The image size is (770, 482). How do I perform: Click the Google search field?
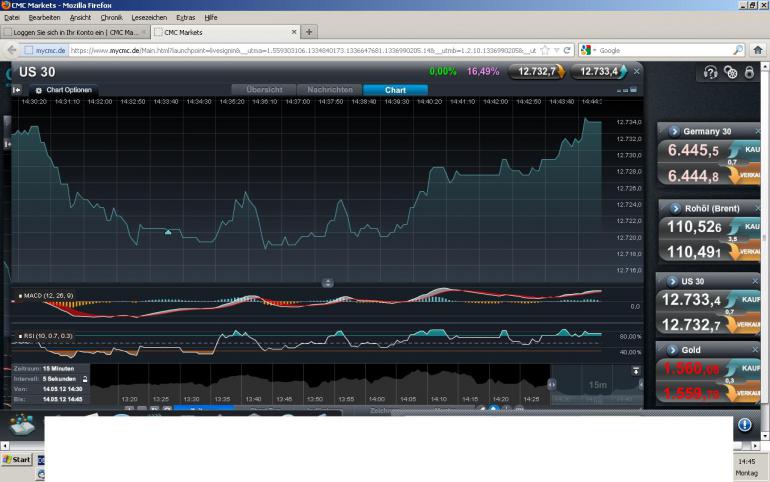click(x=665, y=50)
